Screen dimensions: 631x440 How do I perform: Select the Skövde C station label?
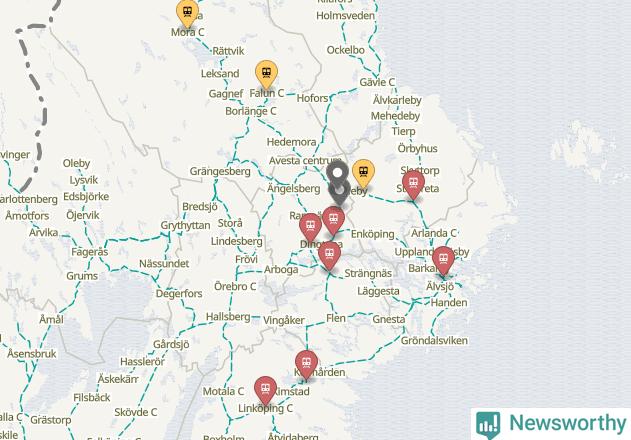[136, 412]
